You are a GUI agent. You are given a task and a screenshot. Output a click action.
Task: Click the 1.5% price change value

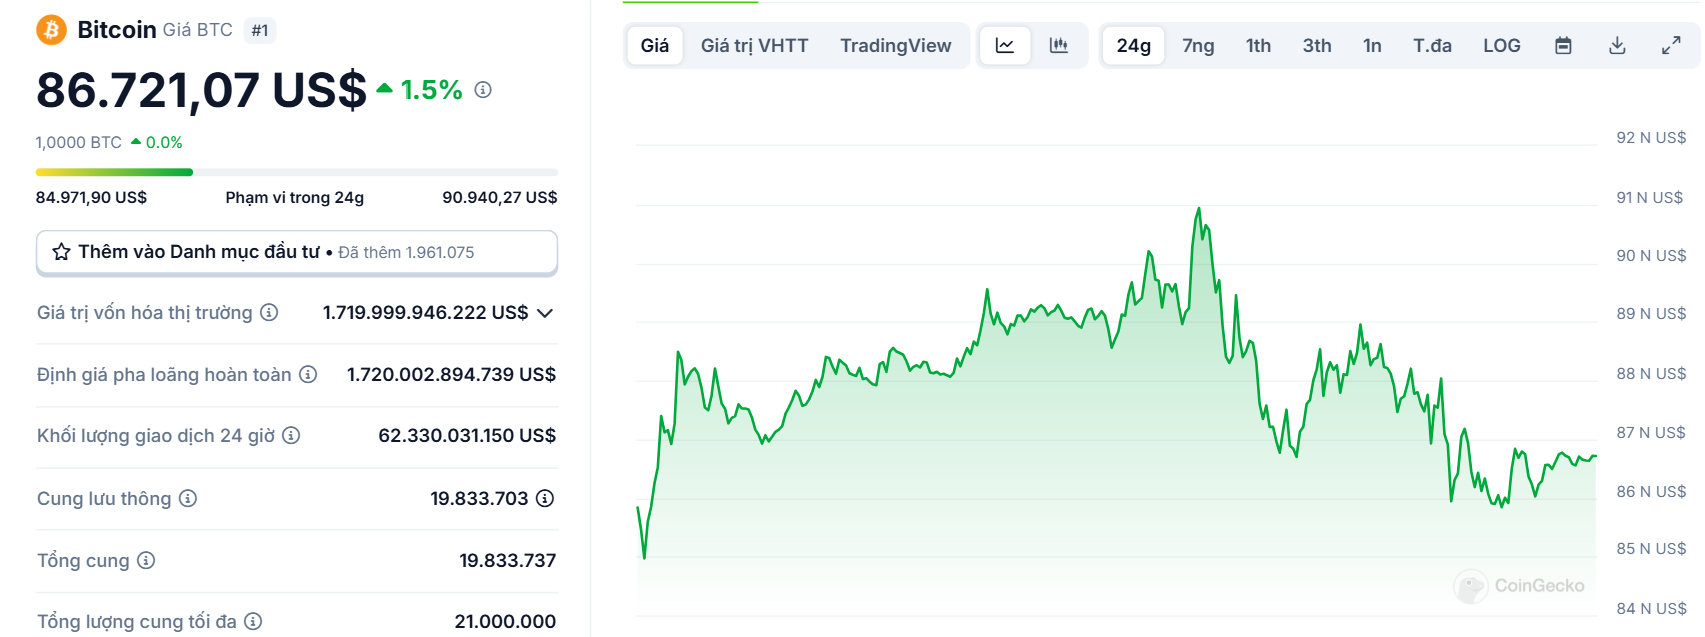coord(431,90)
